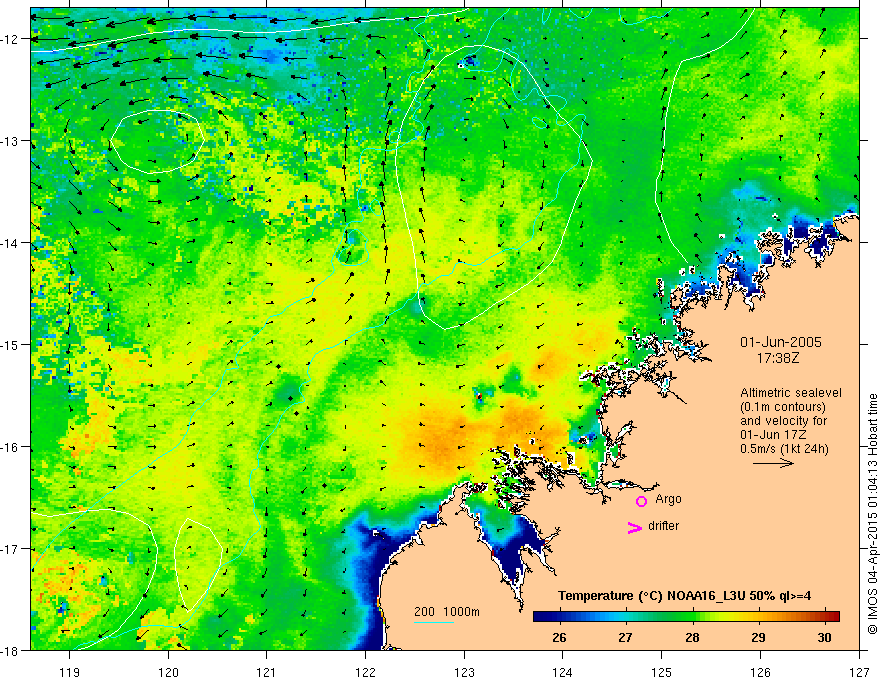This screenshot has width=880, height=680.
Task: Click the temperature color bar at 30
Action: pyautogui.click(x=824, y=616)
